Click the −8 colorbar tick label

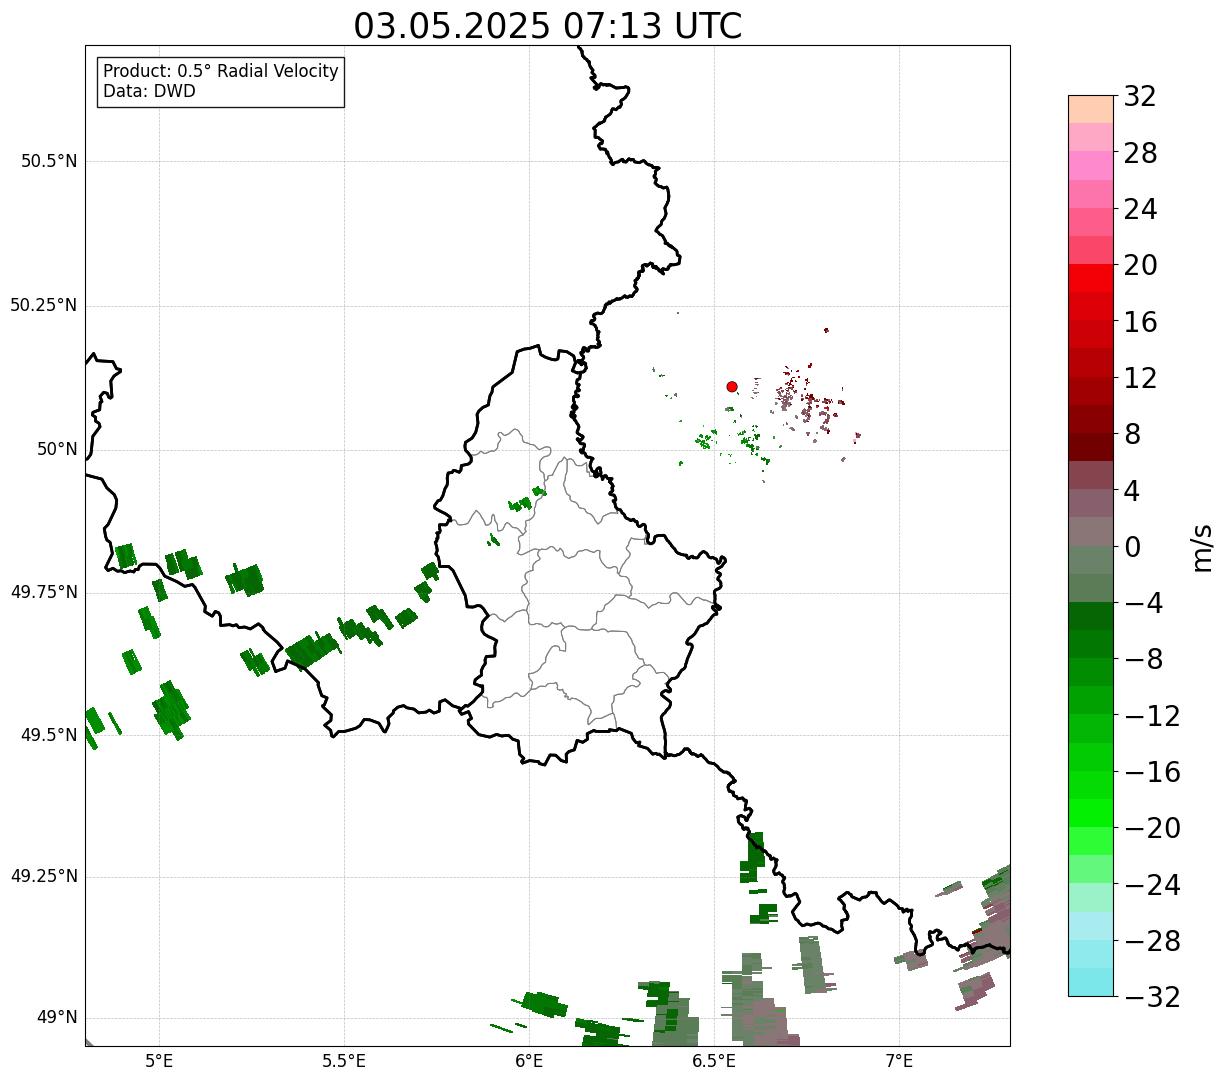click(x=1142, y=660)
